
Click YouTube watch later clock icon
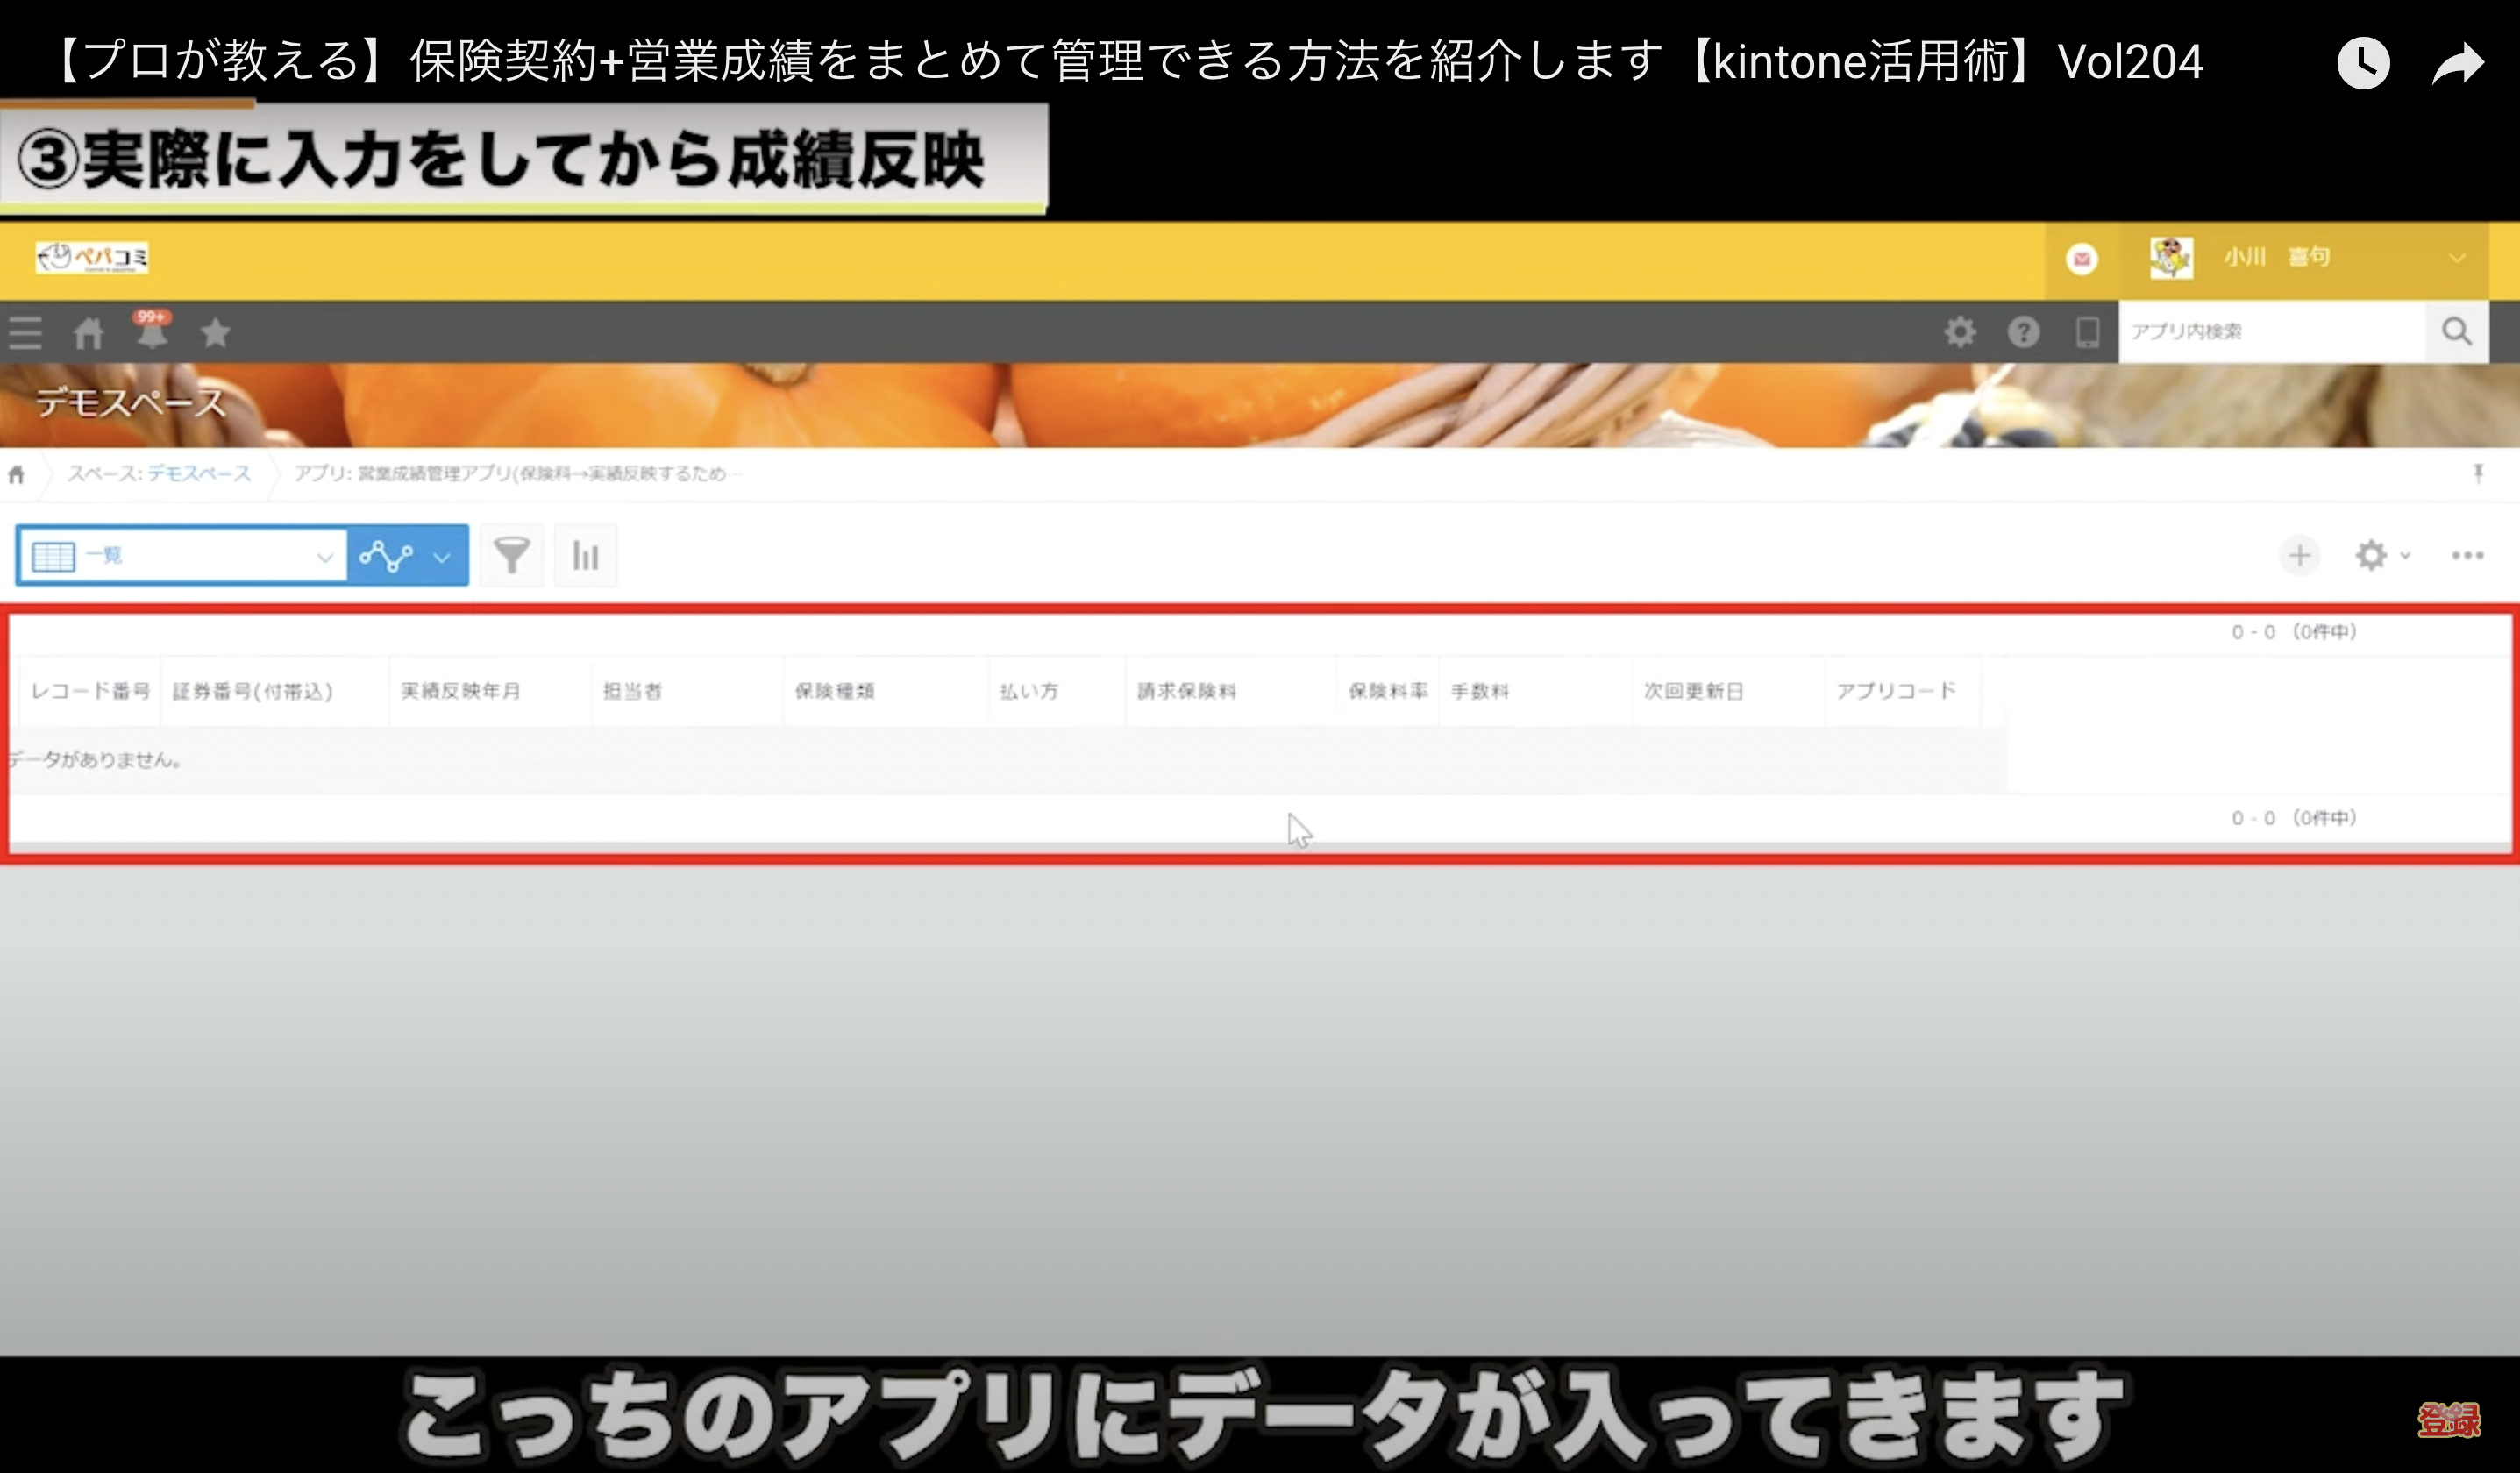click(2363, 63)
